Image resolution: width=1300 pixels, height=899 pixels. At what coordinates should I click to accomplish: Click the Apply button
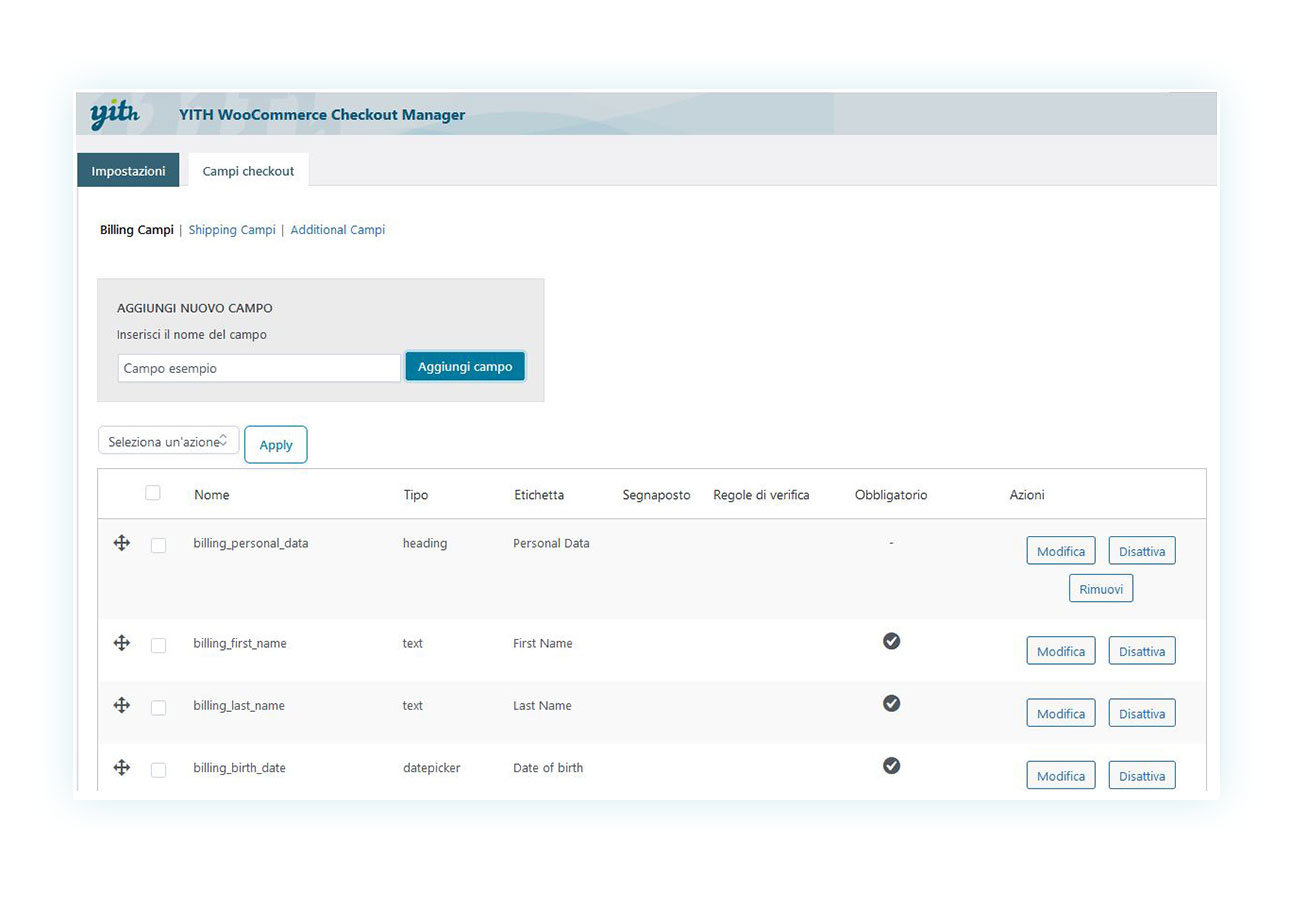(276, 445)
